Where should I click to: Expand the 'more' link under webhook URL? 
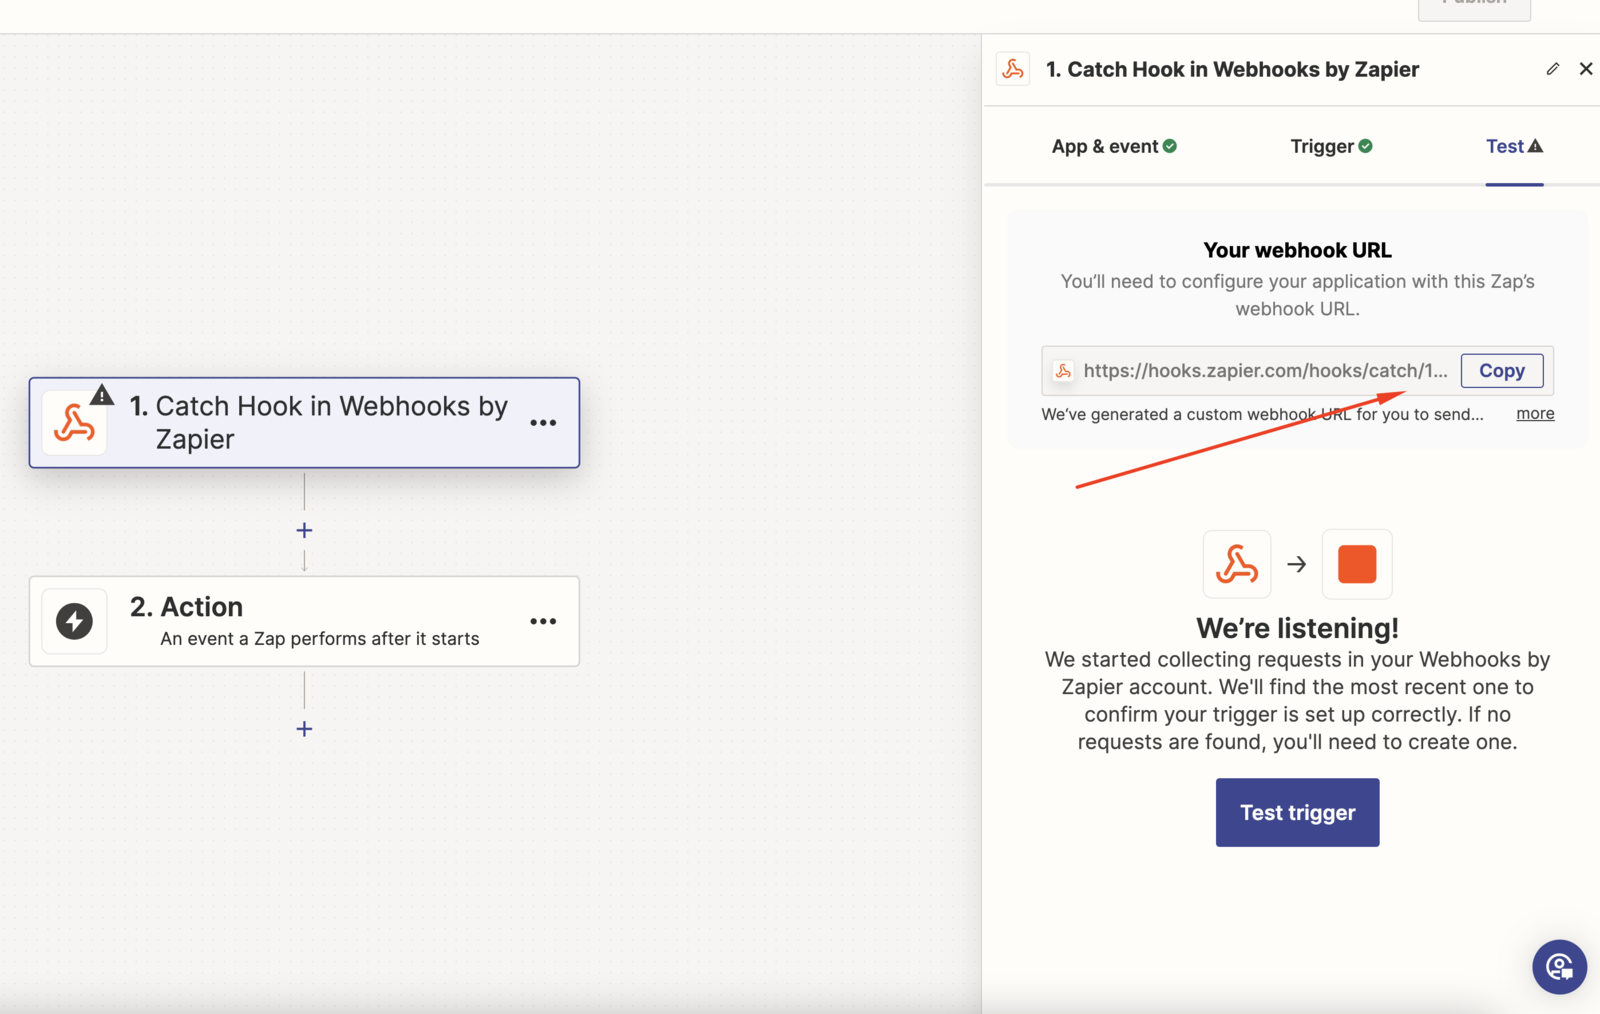pyautogui.click(x=1535, y=413)
